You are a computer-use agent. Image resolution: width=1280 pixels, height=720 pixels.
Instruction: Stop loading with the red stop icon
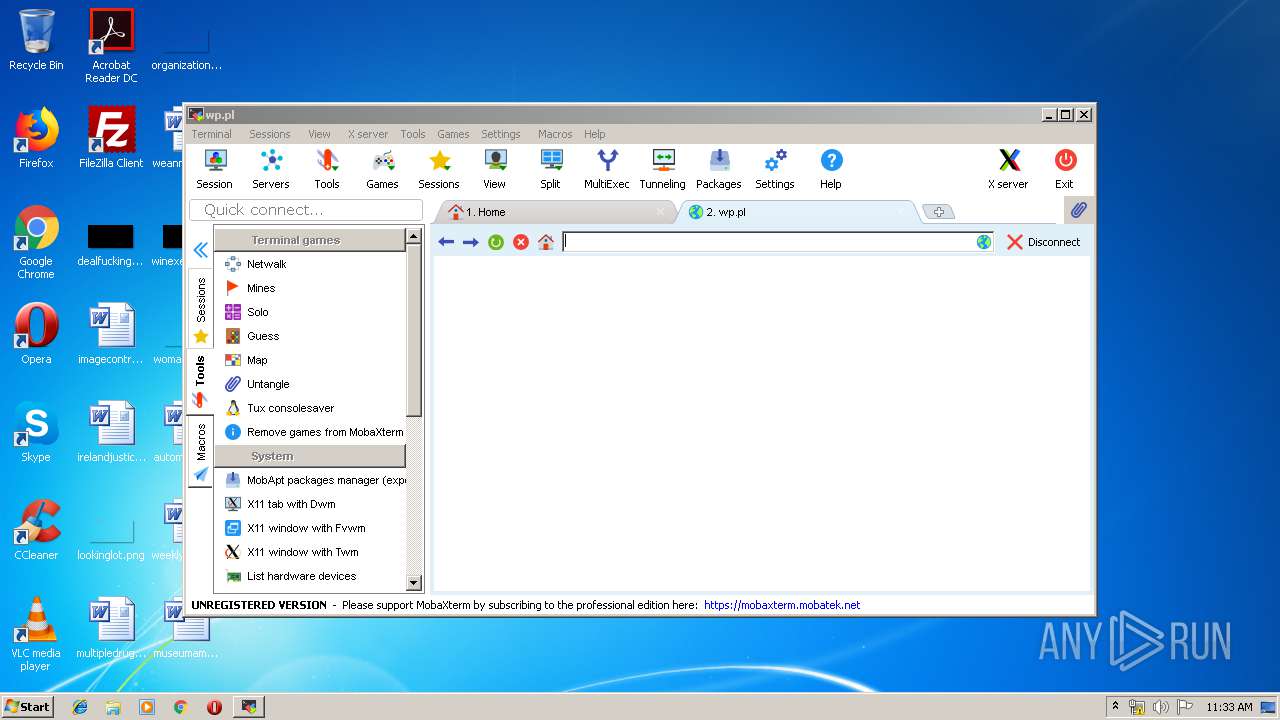pyautogui.click(x=521, y=242)
